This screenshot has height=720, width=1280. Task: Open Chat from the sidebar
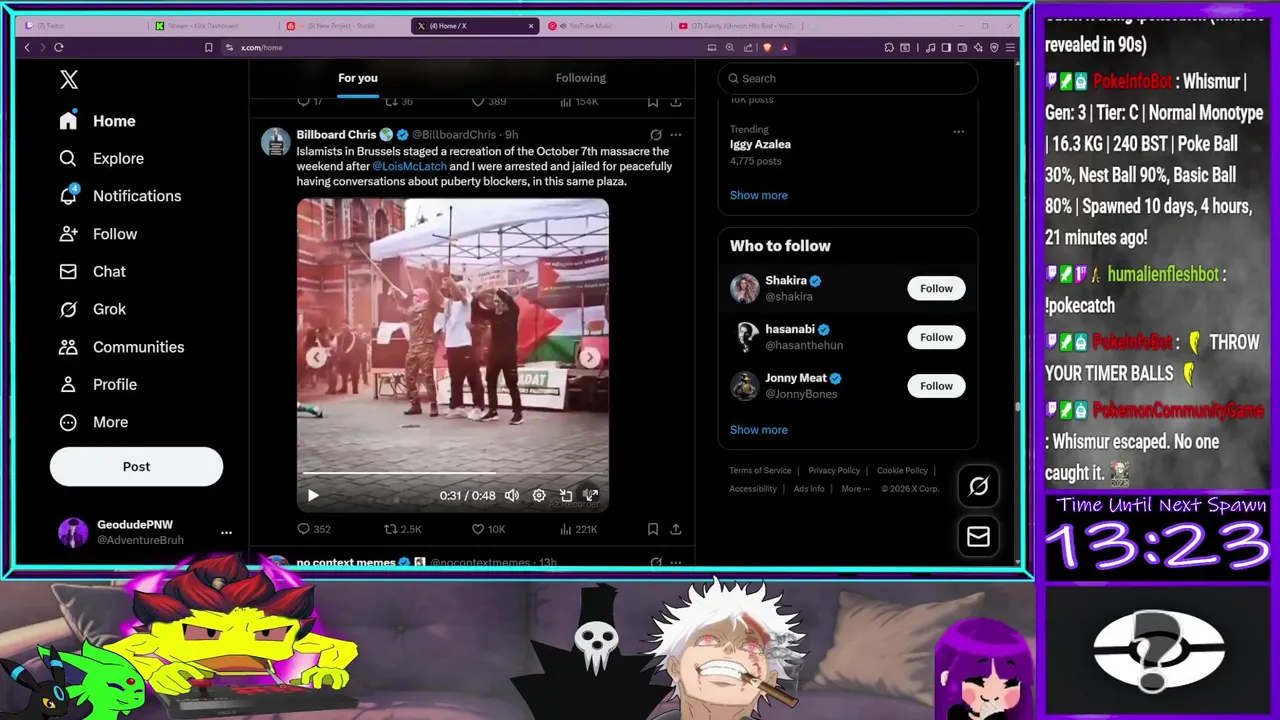tap(92, 271)
